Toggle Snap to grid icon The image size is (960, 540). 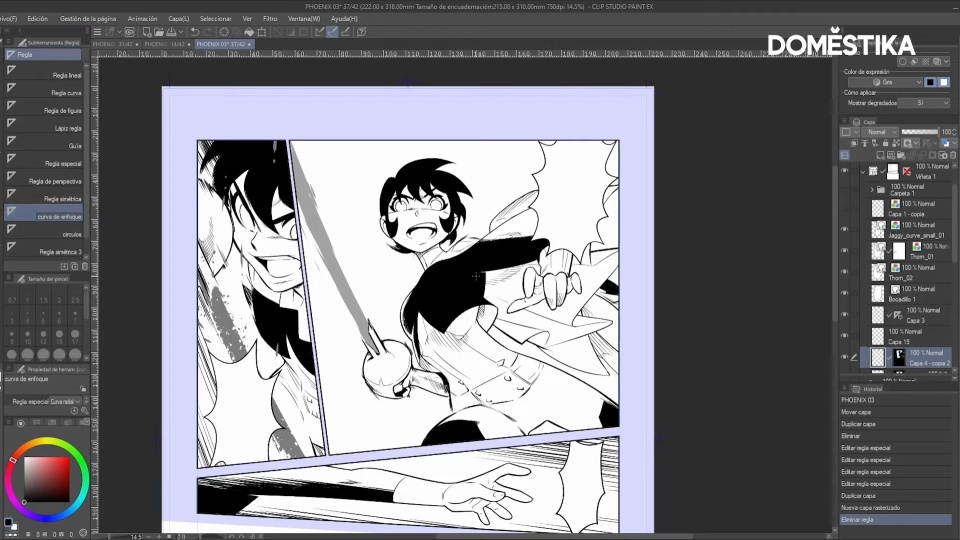click(x=345, y=32)
